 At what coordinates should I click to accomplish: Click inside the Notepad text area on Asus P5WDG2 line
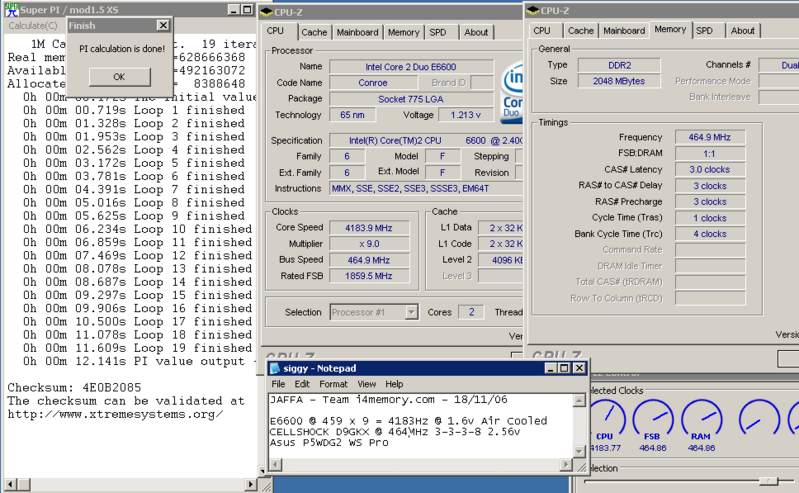329,443
